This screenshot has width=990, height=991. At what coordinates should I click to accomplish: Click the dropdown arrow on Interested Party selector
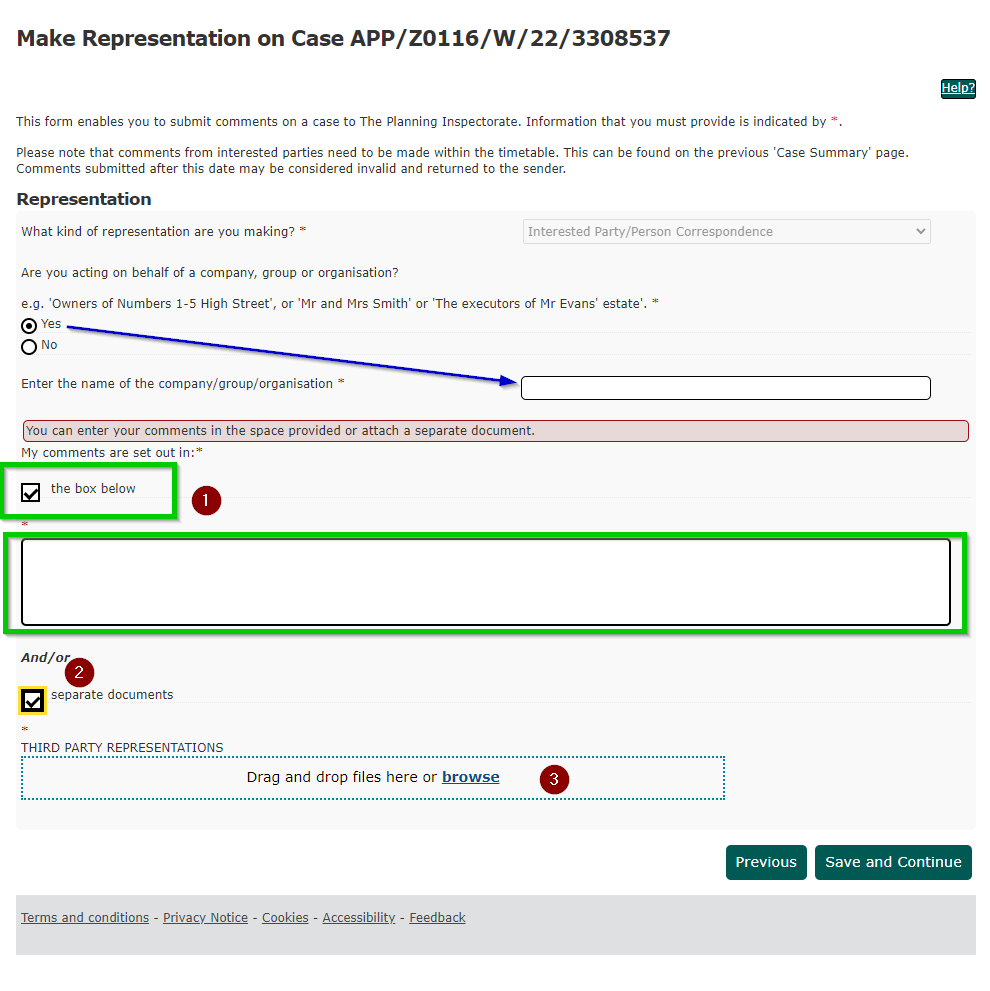click(x=920, y=232)
